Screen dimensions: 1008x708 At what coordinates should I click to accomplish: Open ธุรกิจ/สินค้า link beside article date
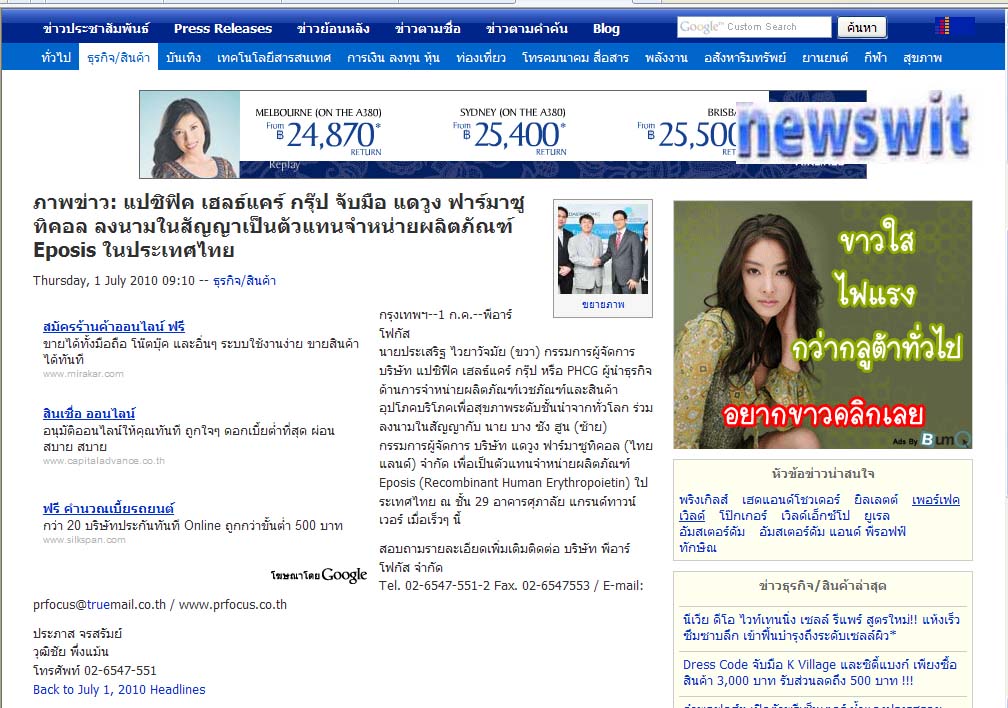tap(244, 281)
